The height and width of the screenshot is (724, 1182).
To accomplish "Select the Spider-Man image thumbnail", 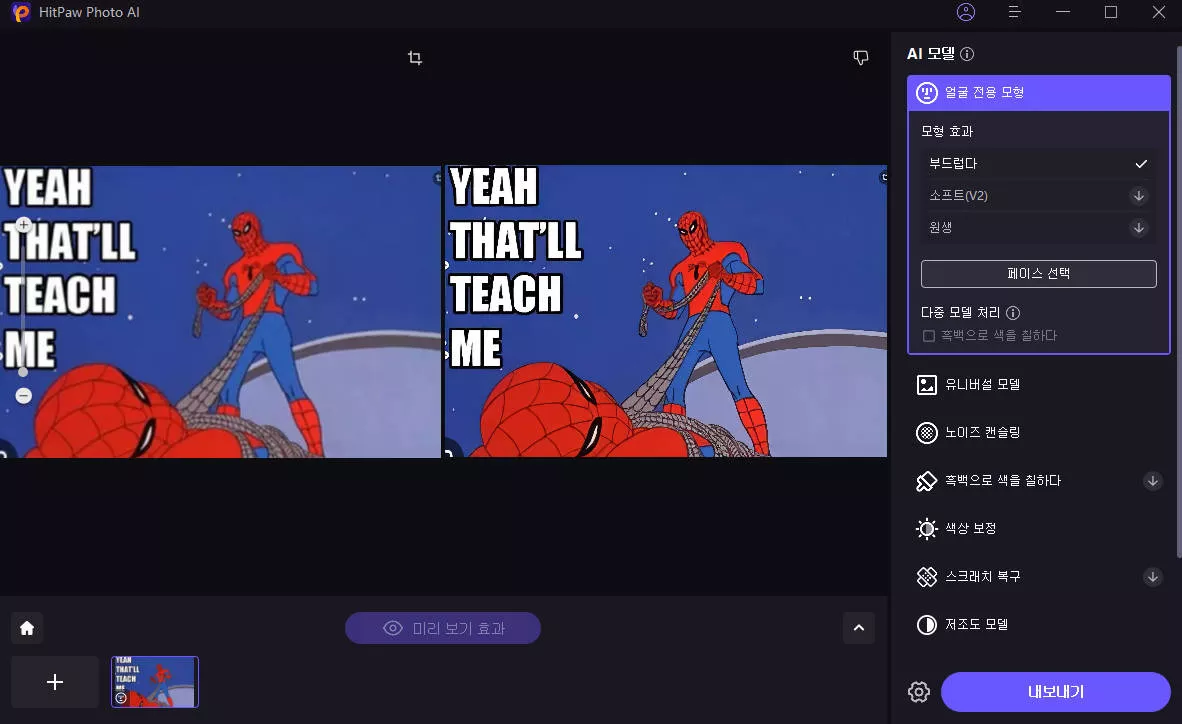I will pos(155,682).
